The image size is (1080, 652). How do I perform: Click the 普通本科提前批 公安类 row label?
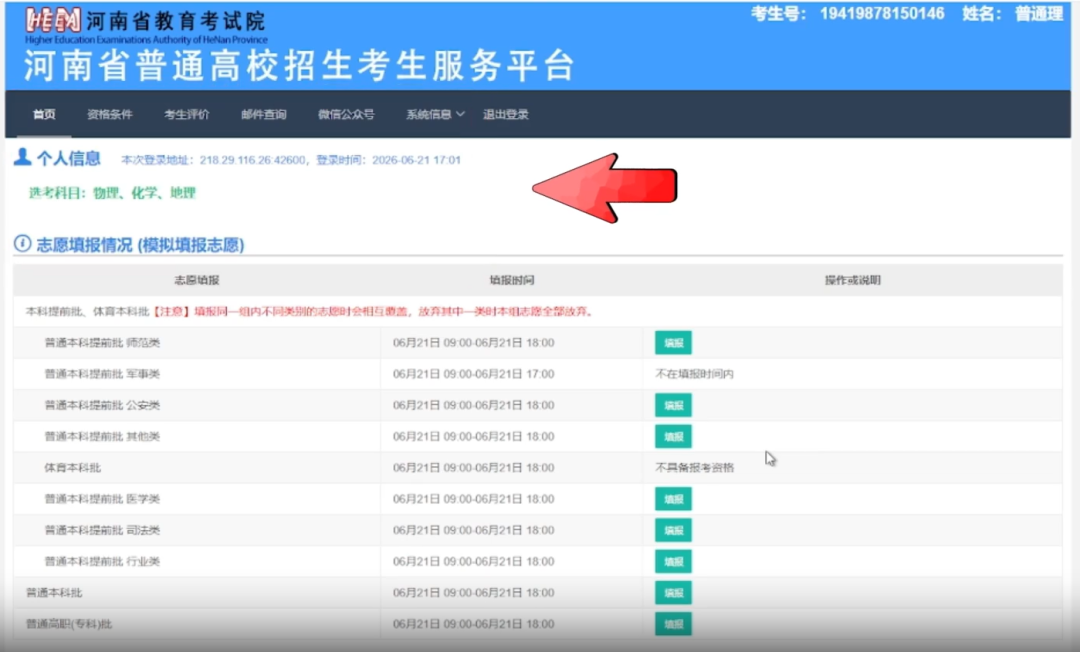[x=102, y=406]
